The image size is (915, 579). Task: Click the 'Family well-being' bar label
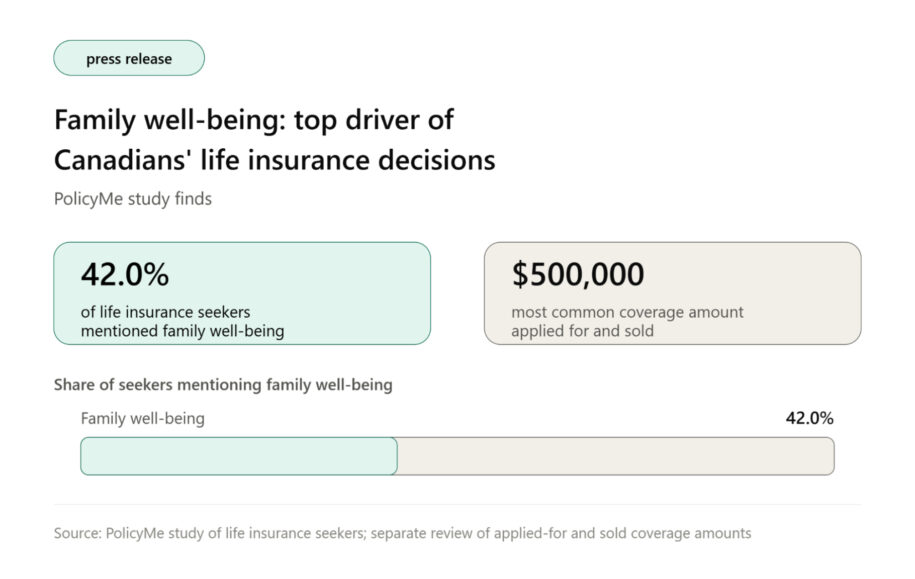[x=143, y=418]
